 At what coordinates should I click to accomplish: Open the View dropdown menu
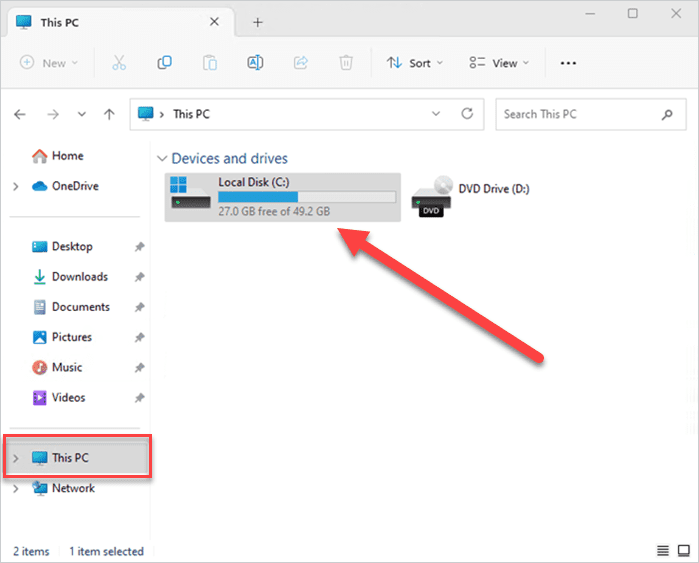point(499,63)
